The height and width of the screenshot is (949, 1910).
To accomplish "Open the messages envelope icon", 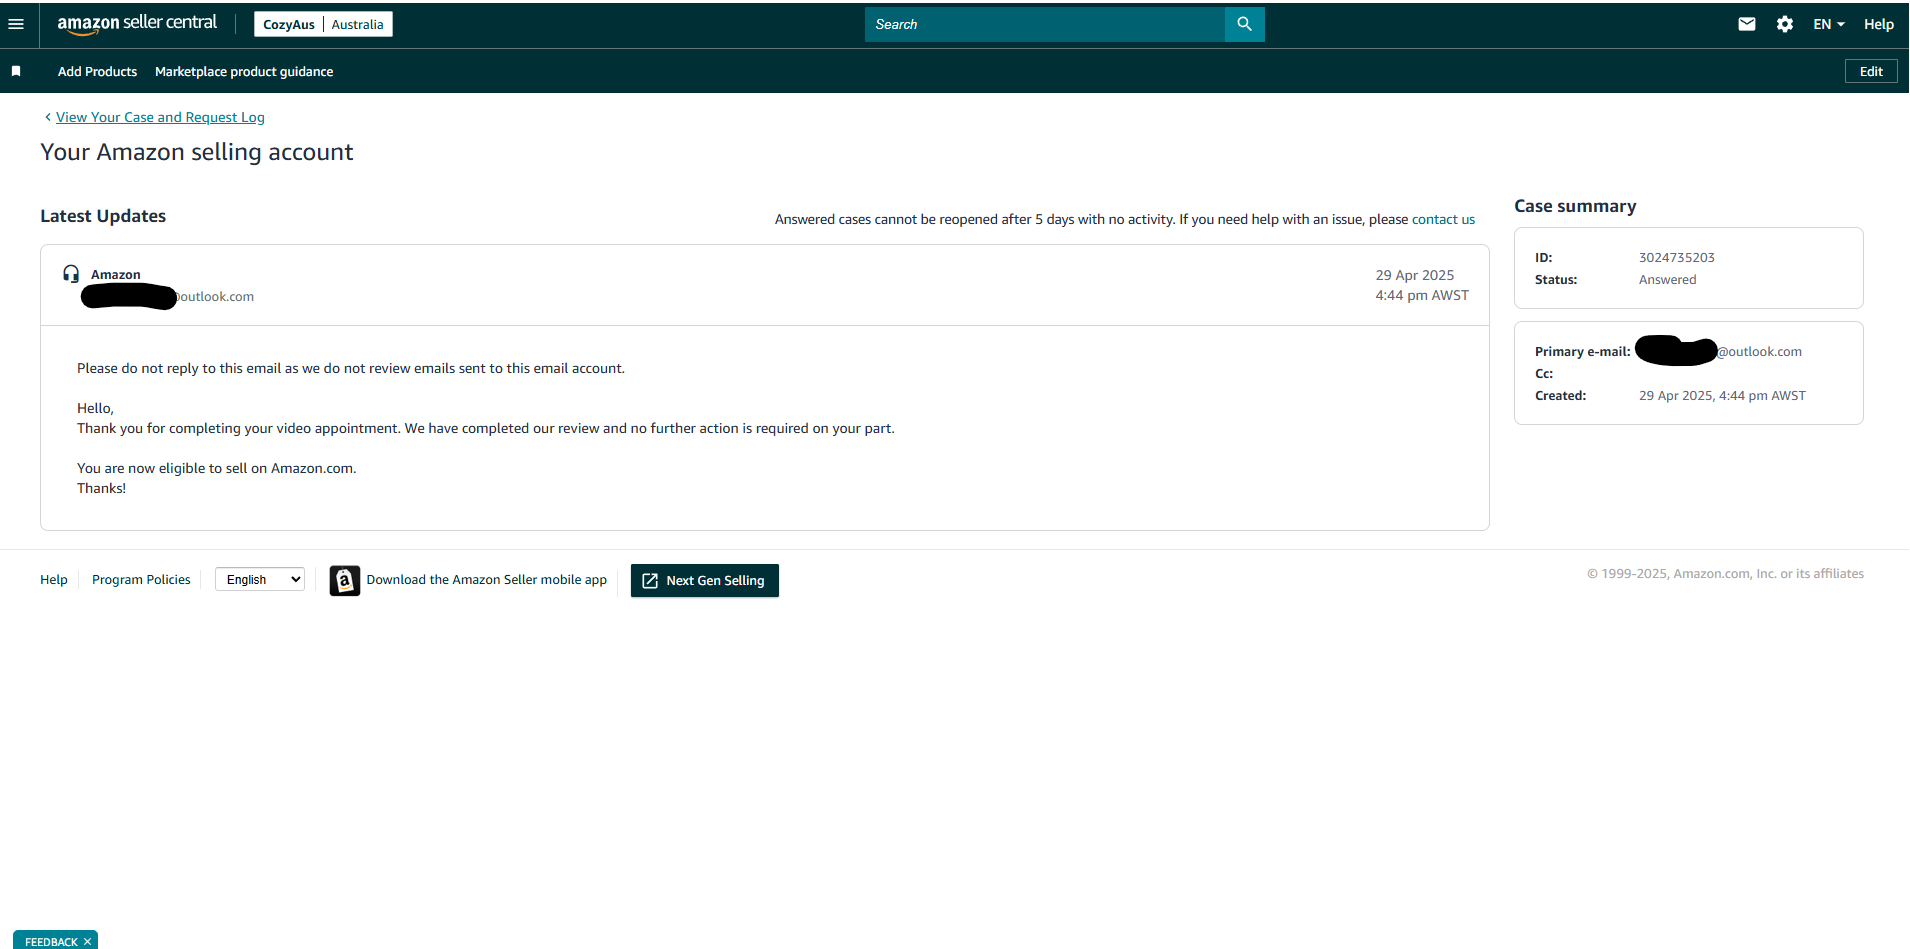I will pyautogui.click(x=1747, y=24).
